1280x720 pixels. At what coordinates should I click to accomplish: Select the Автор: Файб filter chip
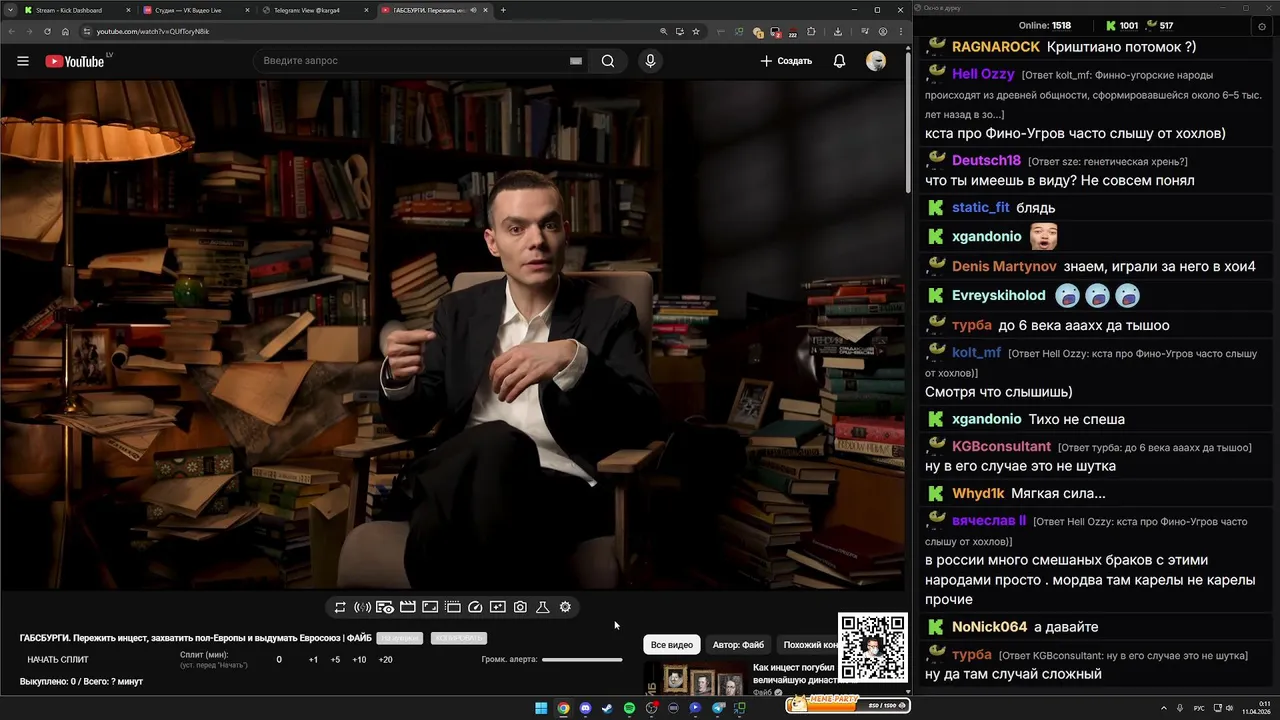click(738, 645)
